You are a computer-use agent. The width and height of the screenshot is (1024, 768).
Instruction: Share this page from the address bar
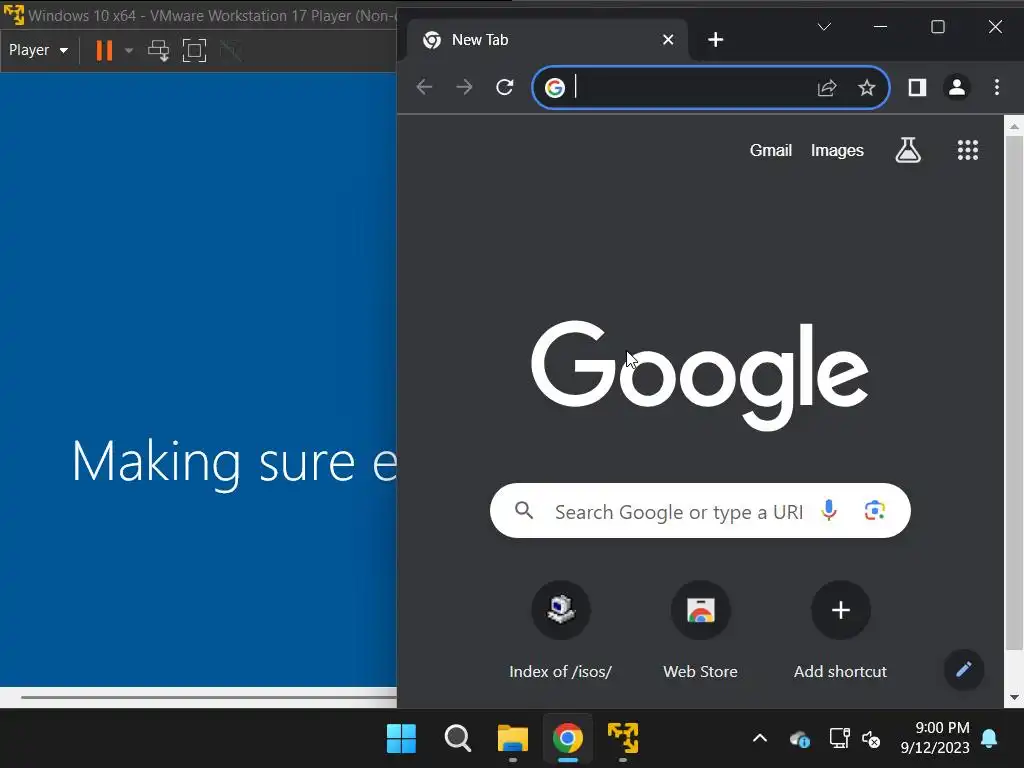[x=827, y=88]
